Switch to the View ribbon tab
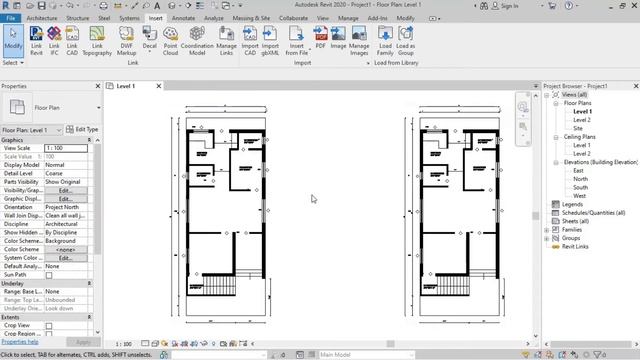Viewport: 640px width, 360px height. [322, 18]
